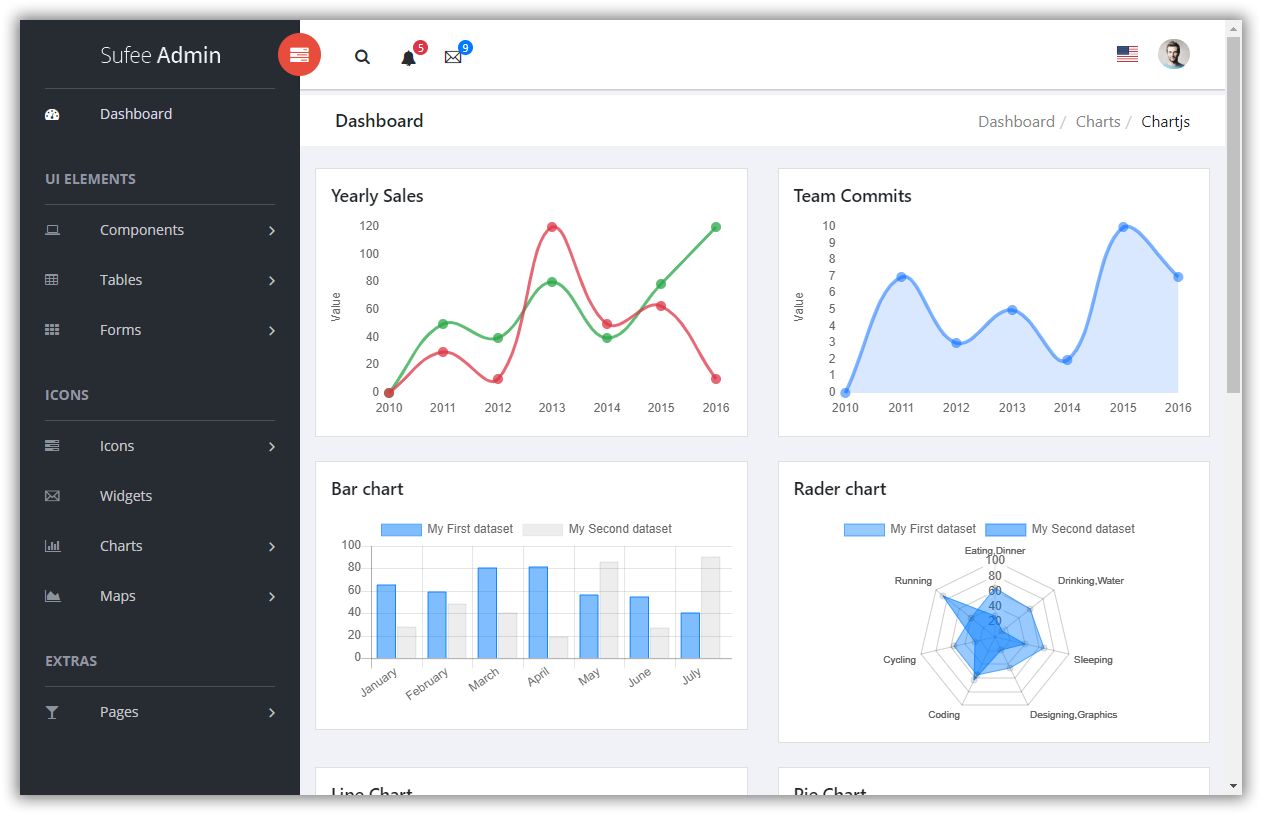Open the Dashboard icon in the sidebar
The image size is (1262, 815).
point(51,114)
